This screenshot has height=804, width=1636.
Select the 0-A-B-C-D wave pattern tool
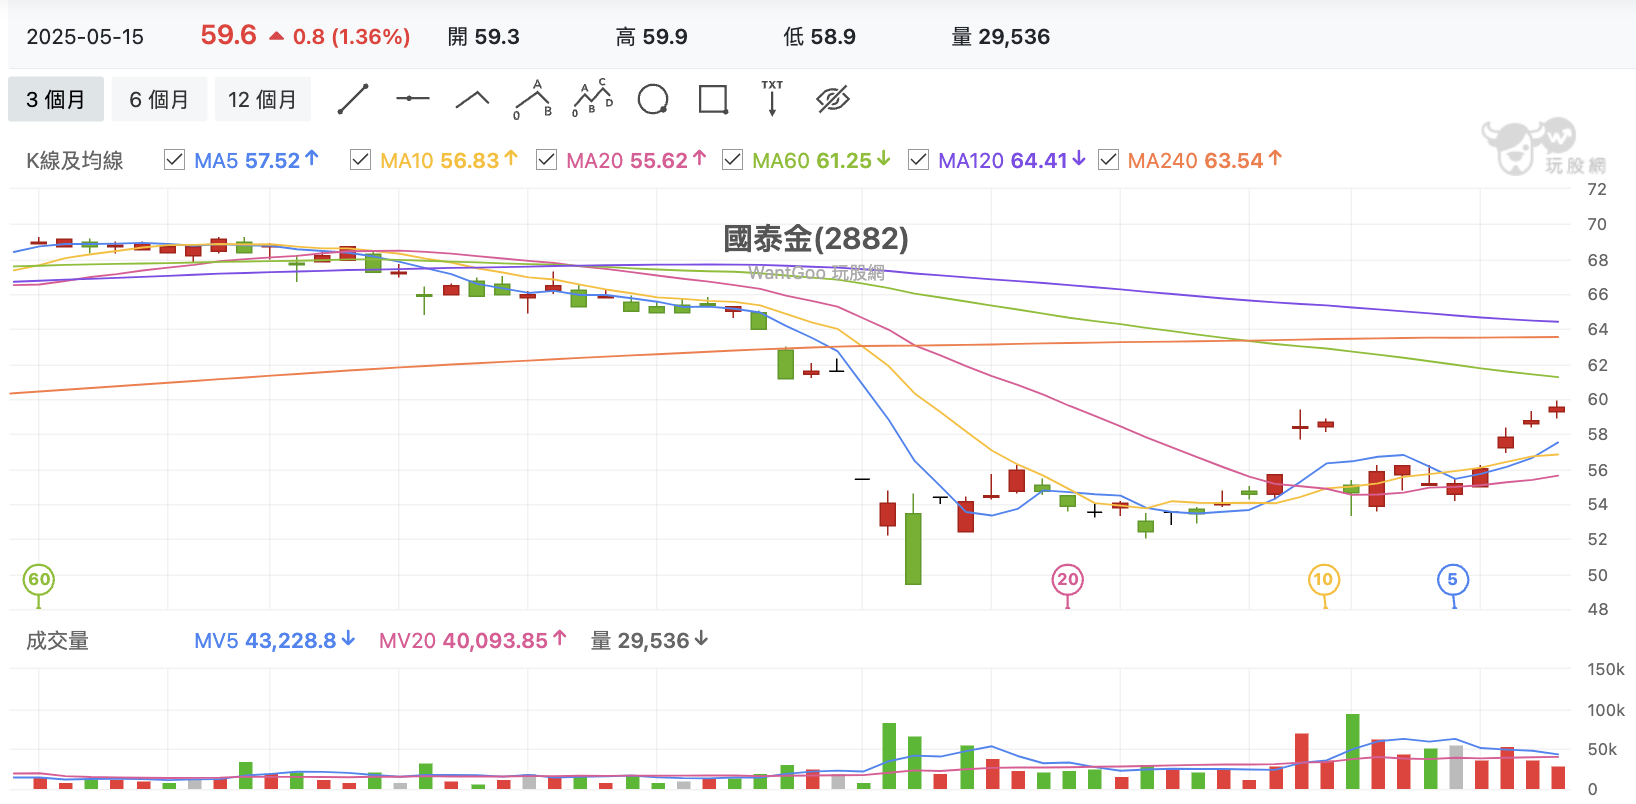click(593, 98)
